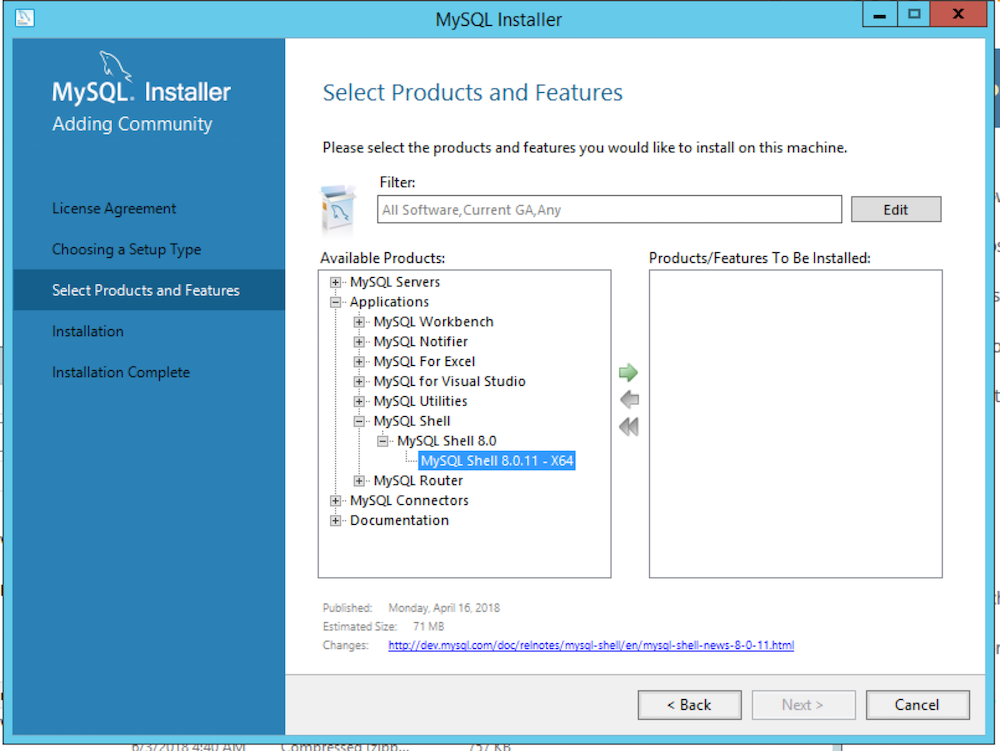Click the software box icon beside Filter
The image size is (1000, 751).
click(x=338, y=210)
